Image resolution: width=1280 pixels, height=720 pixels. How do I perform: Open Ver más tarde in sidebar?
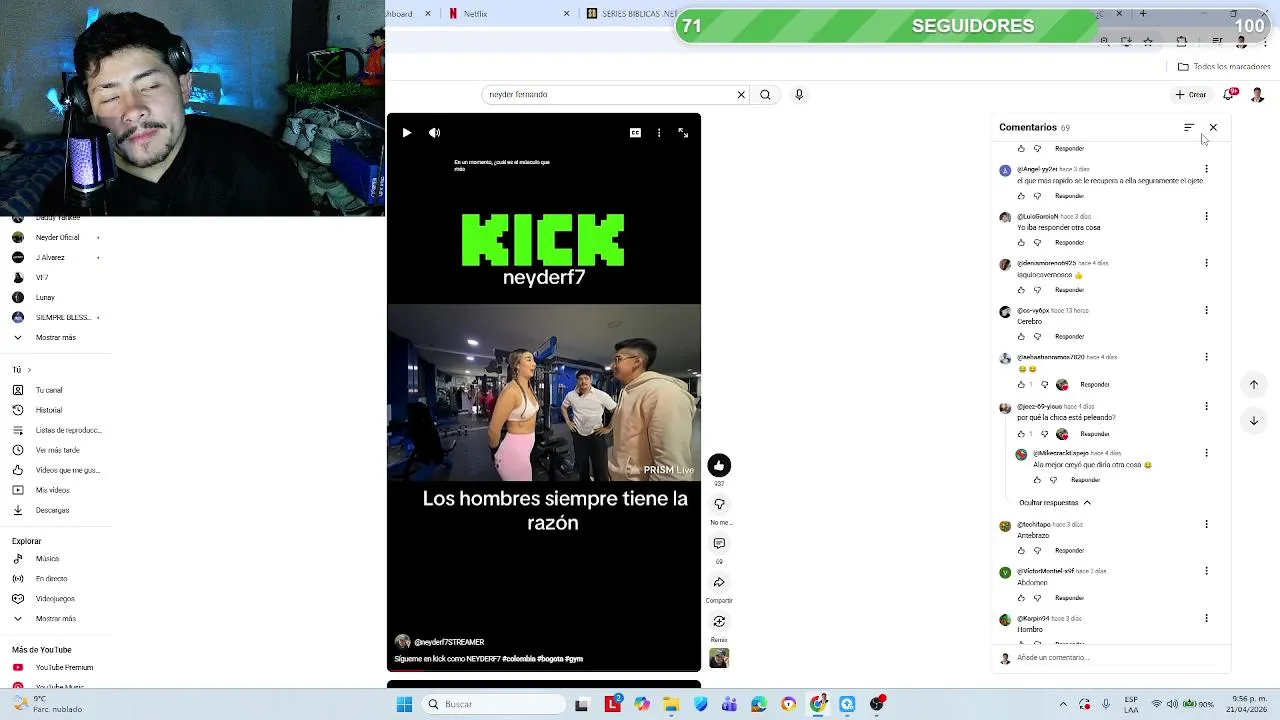[x=56, y=450]
